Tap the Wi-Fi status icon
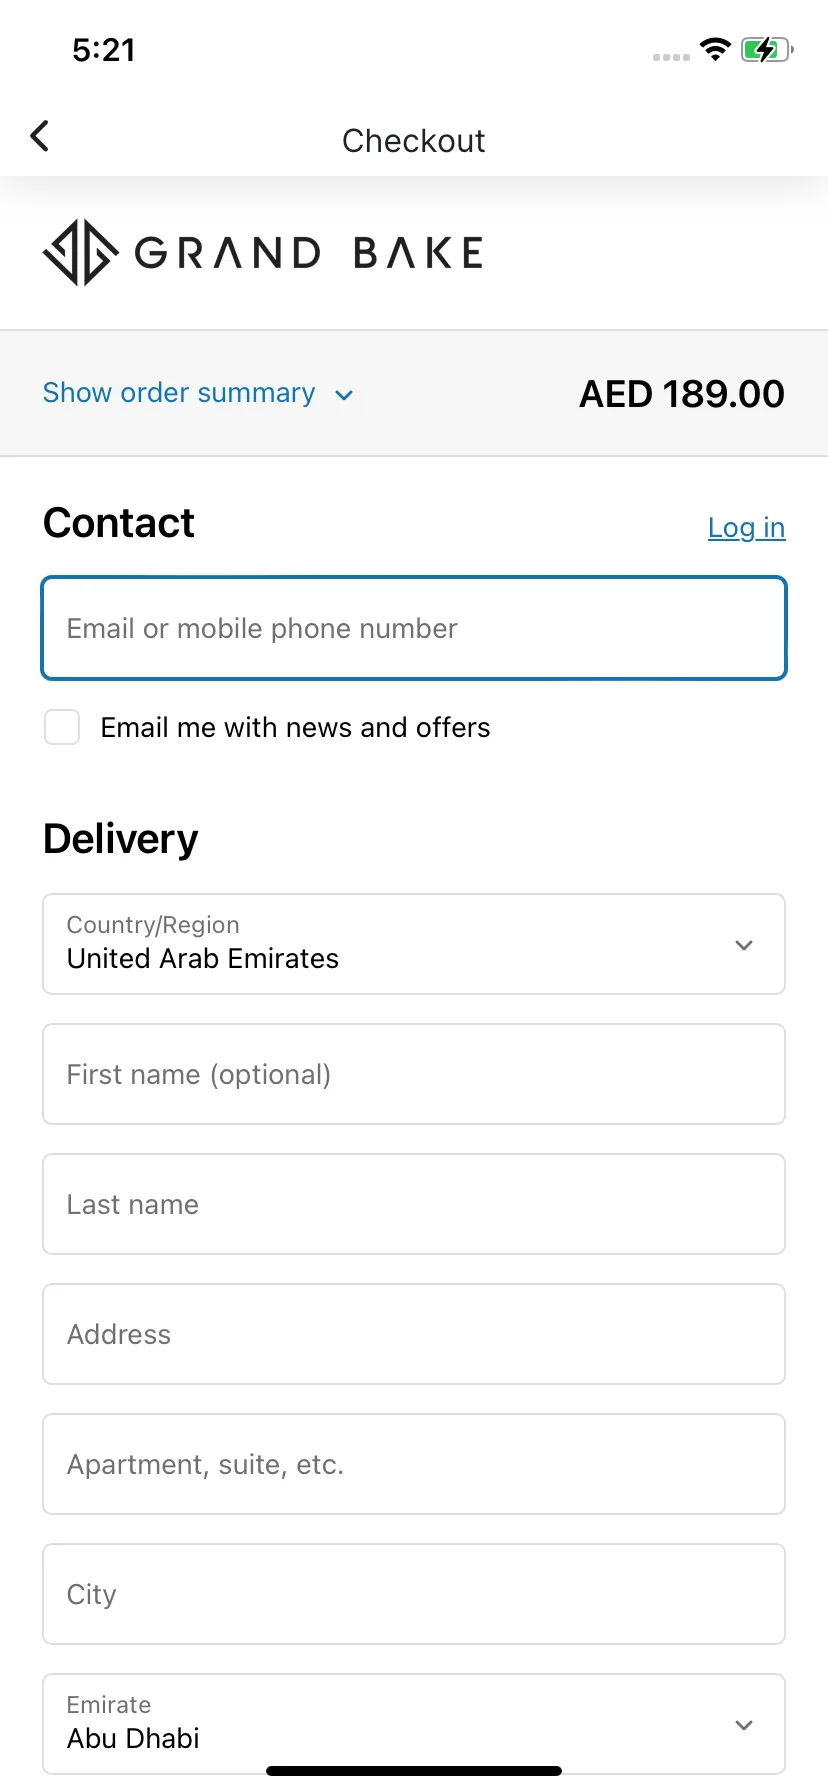The width and height of the screenshot is (828, 1792). (715, 49)
